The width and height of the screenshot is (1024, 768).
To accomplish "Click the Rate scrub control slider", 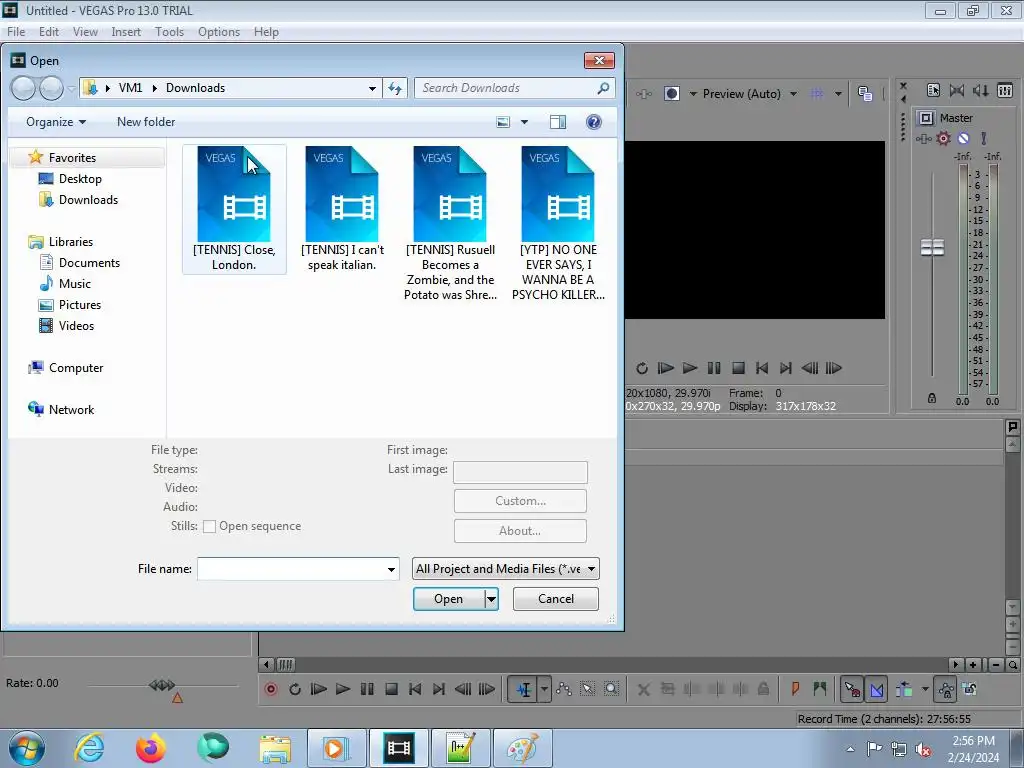I will click(162, 685).
